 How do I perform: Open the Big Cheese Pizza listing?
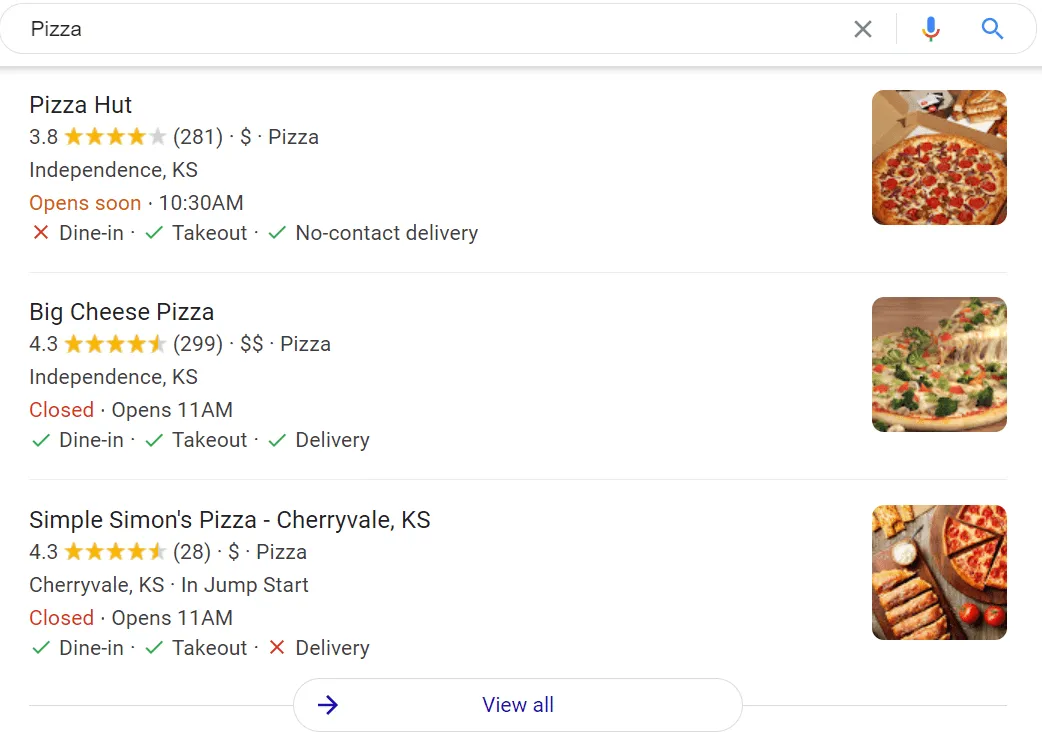pyautogui.click(x=121, y=312)
